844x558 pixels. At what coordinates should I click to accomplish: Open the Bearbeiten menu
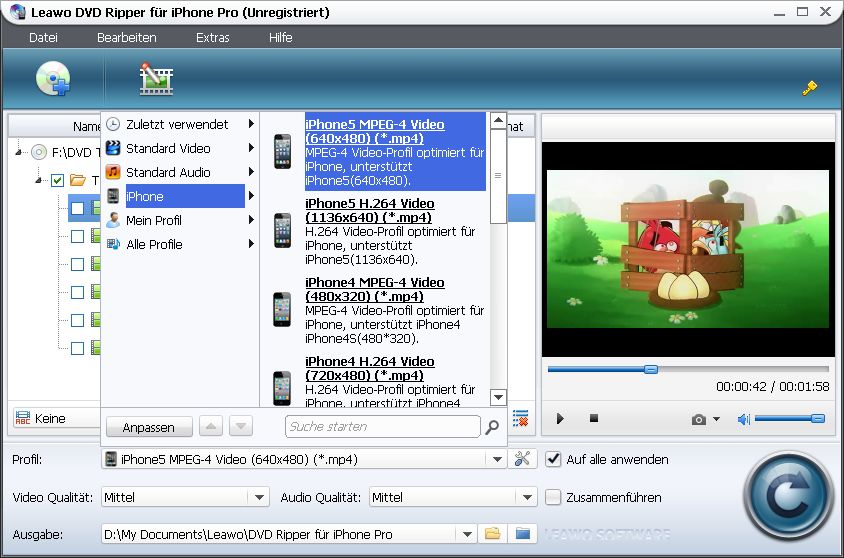click(x=126, y=38)
